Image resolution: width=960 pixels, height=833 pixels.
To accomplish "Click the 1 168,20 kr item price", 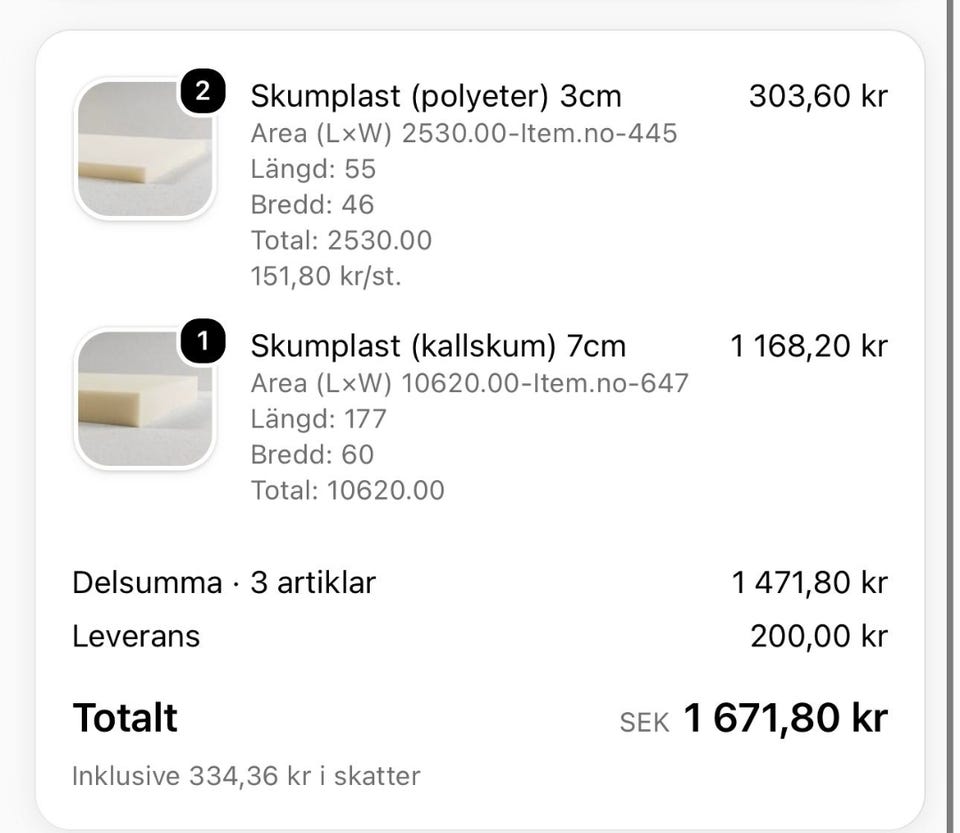I will point(808,346).
